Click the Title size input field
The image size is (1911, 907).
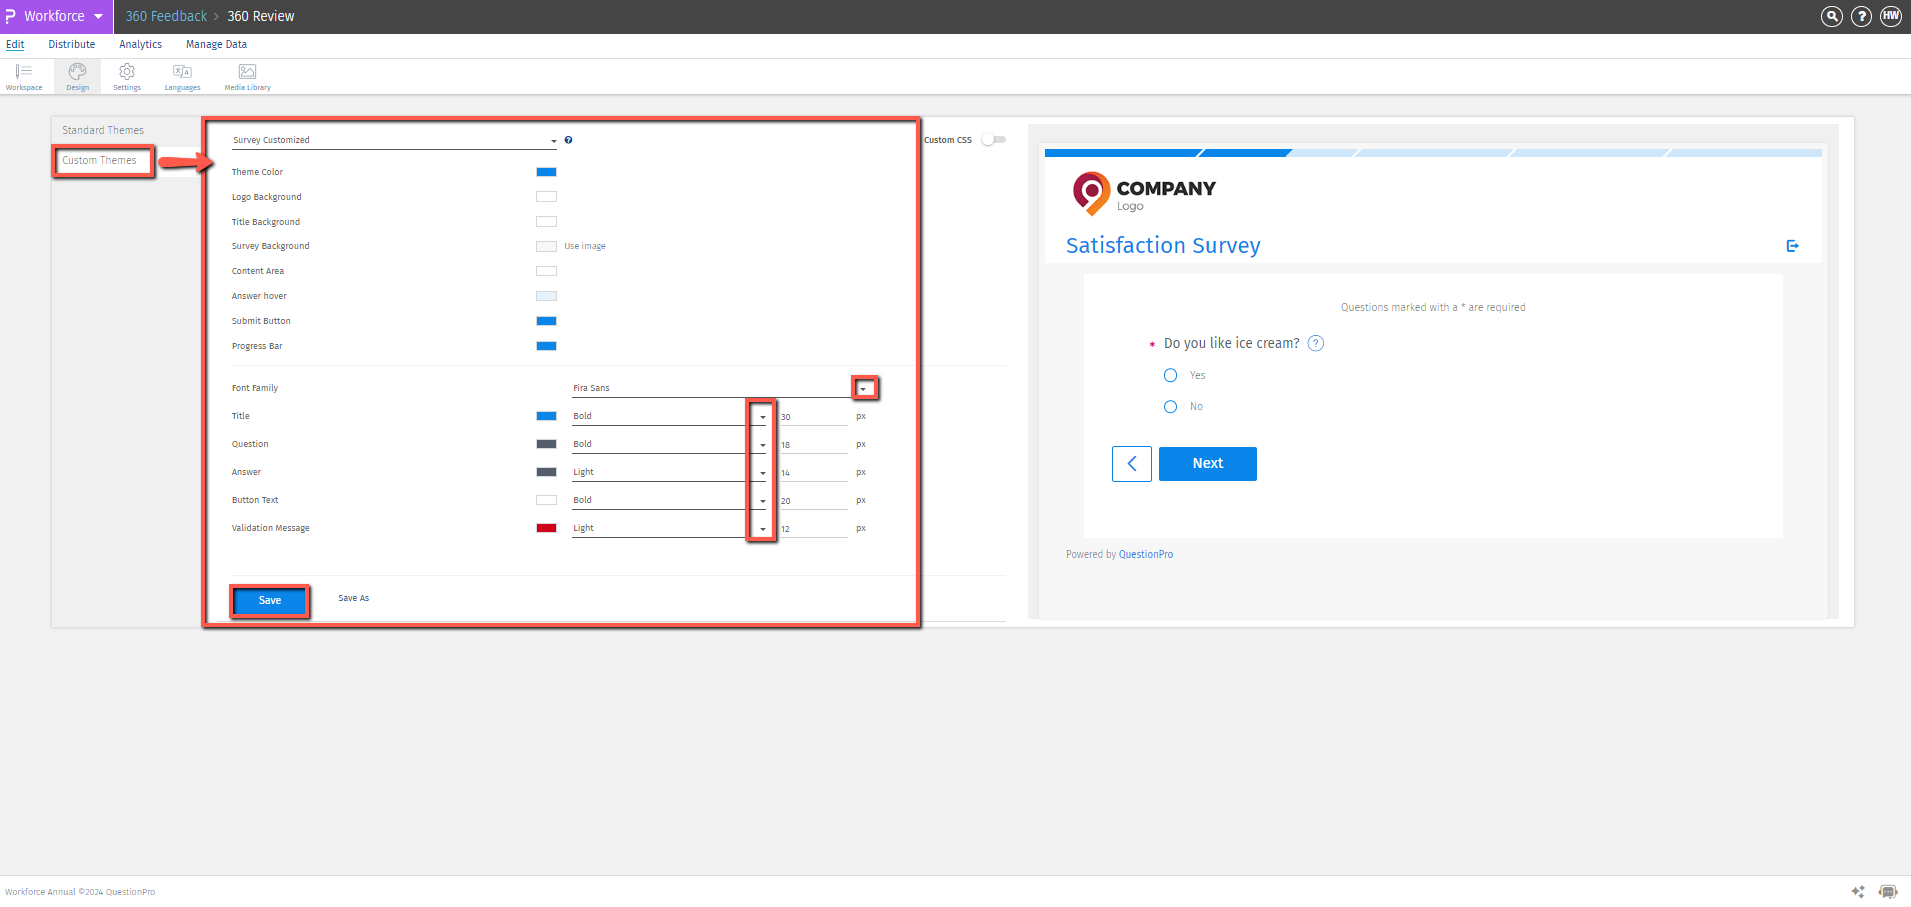tap(812, 416)
